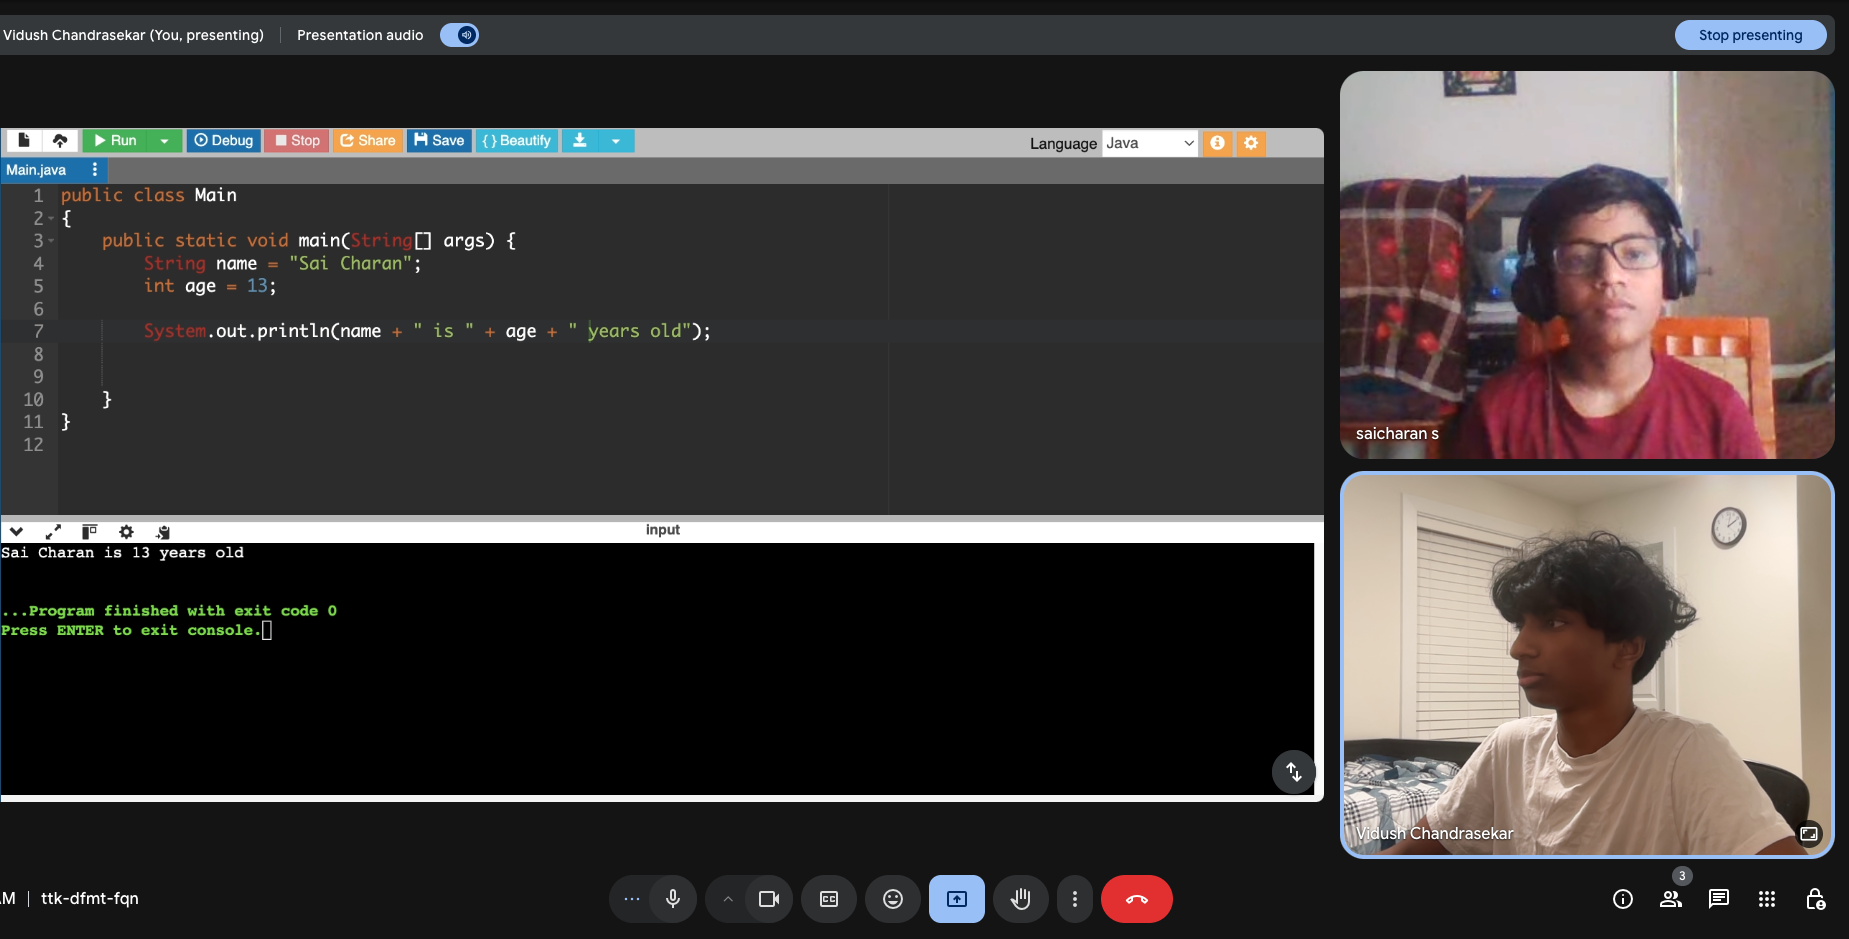Open host controls lock icon

click(1815, 899)
